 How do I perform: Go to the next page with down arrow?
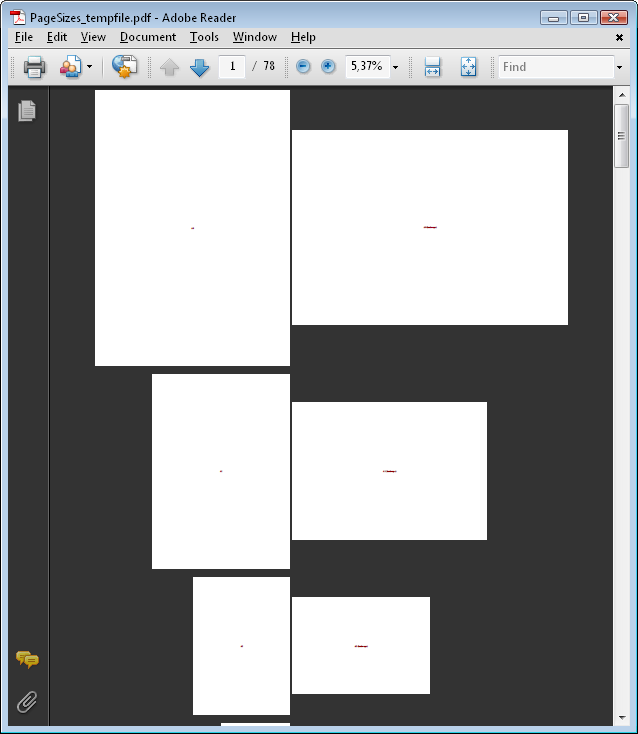tap(199, 67)
